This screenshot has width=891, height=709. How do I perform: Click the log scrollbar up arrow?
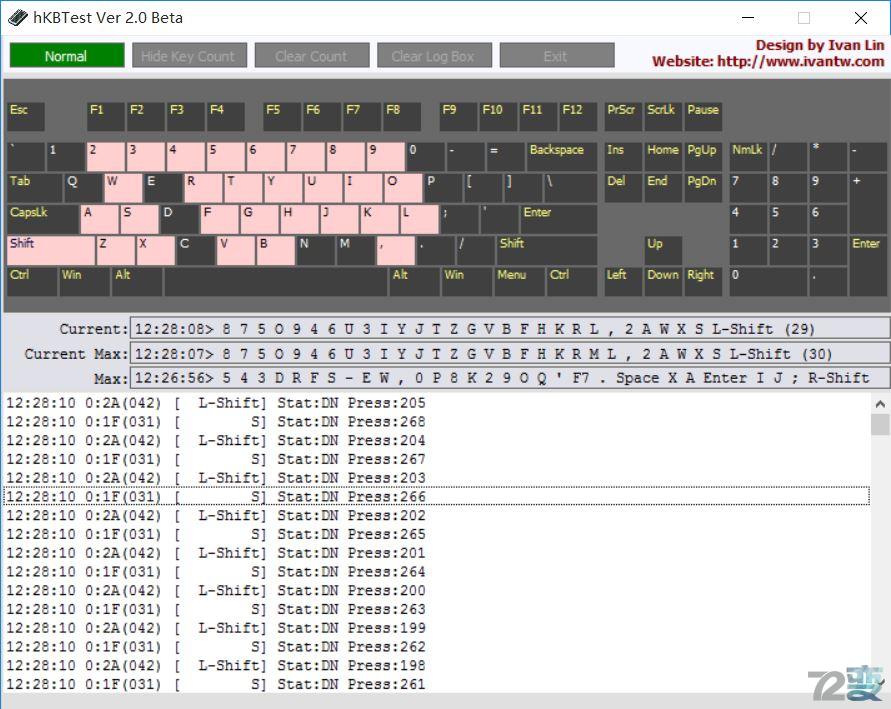880,404
